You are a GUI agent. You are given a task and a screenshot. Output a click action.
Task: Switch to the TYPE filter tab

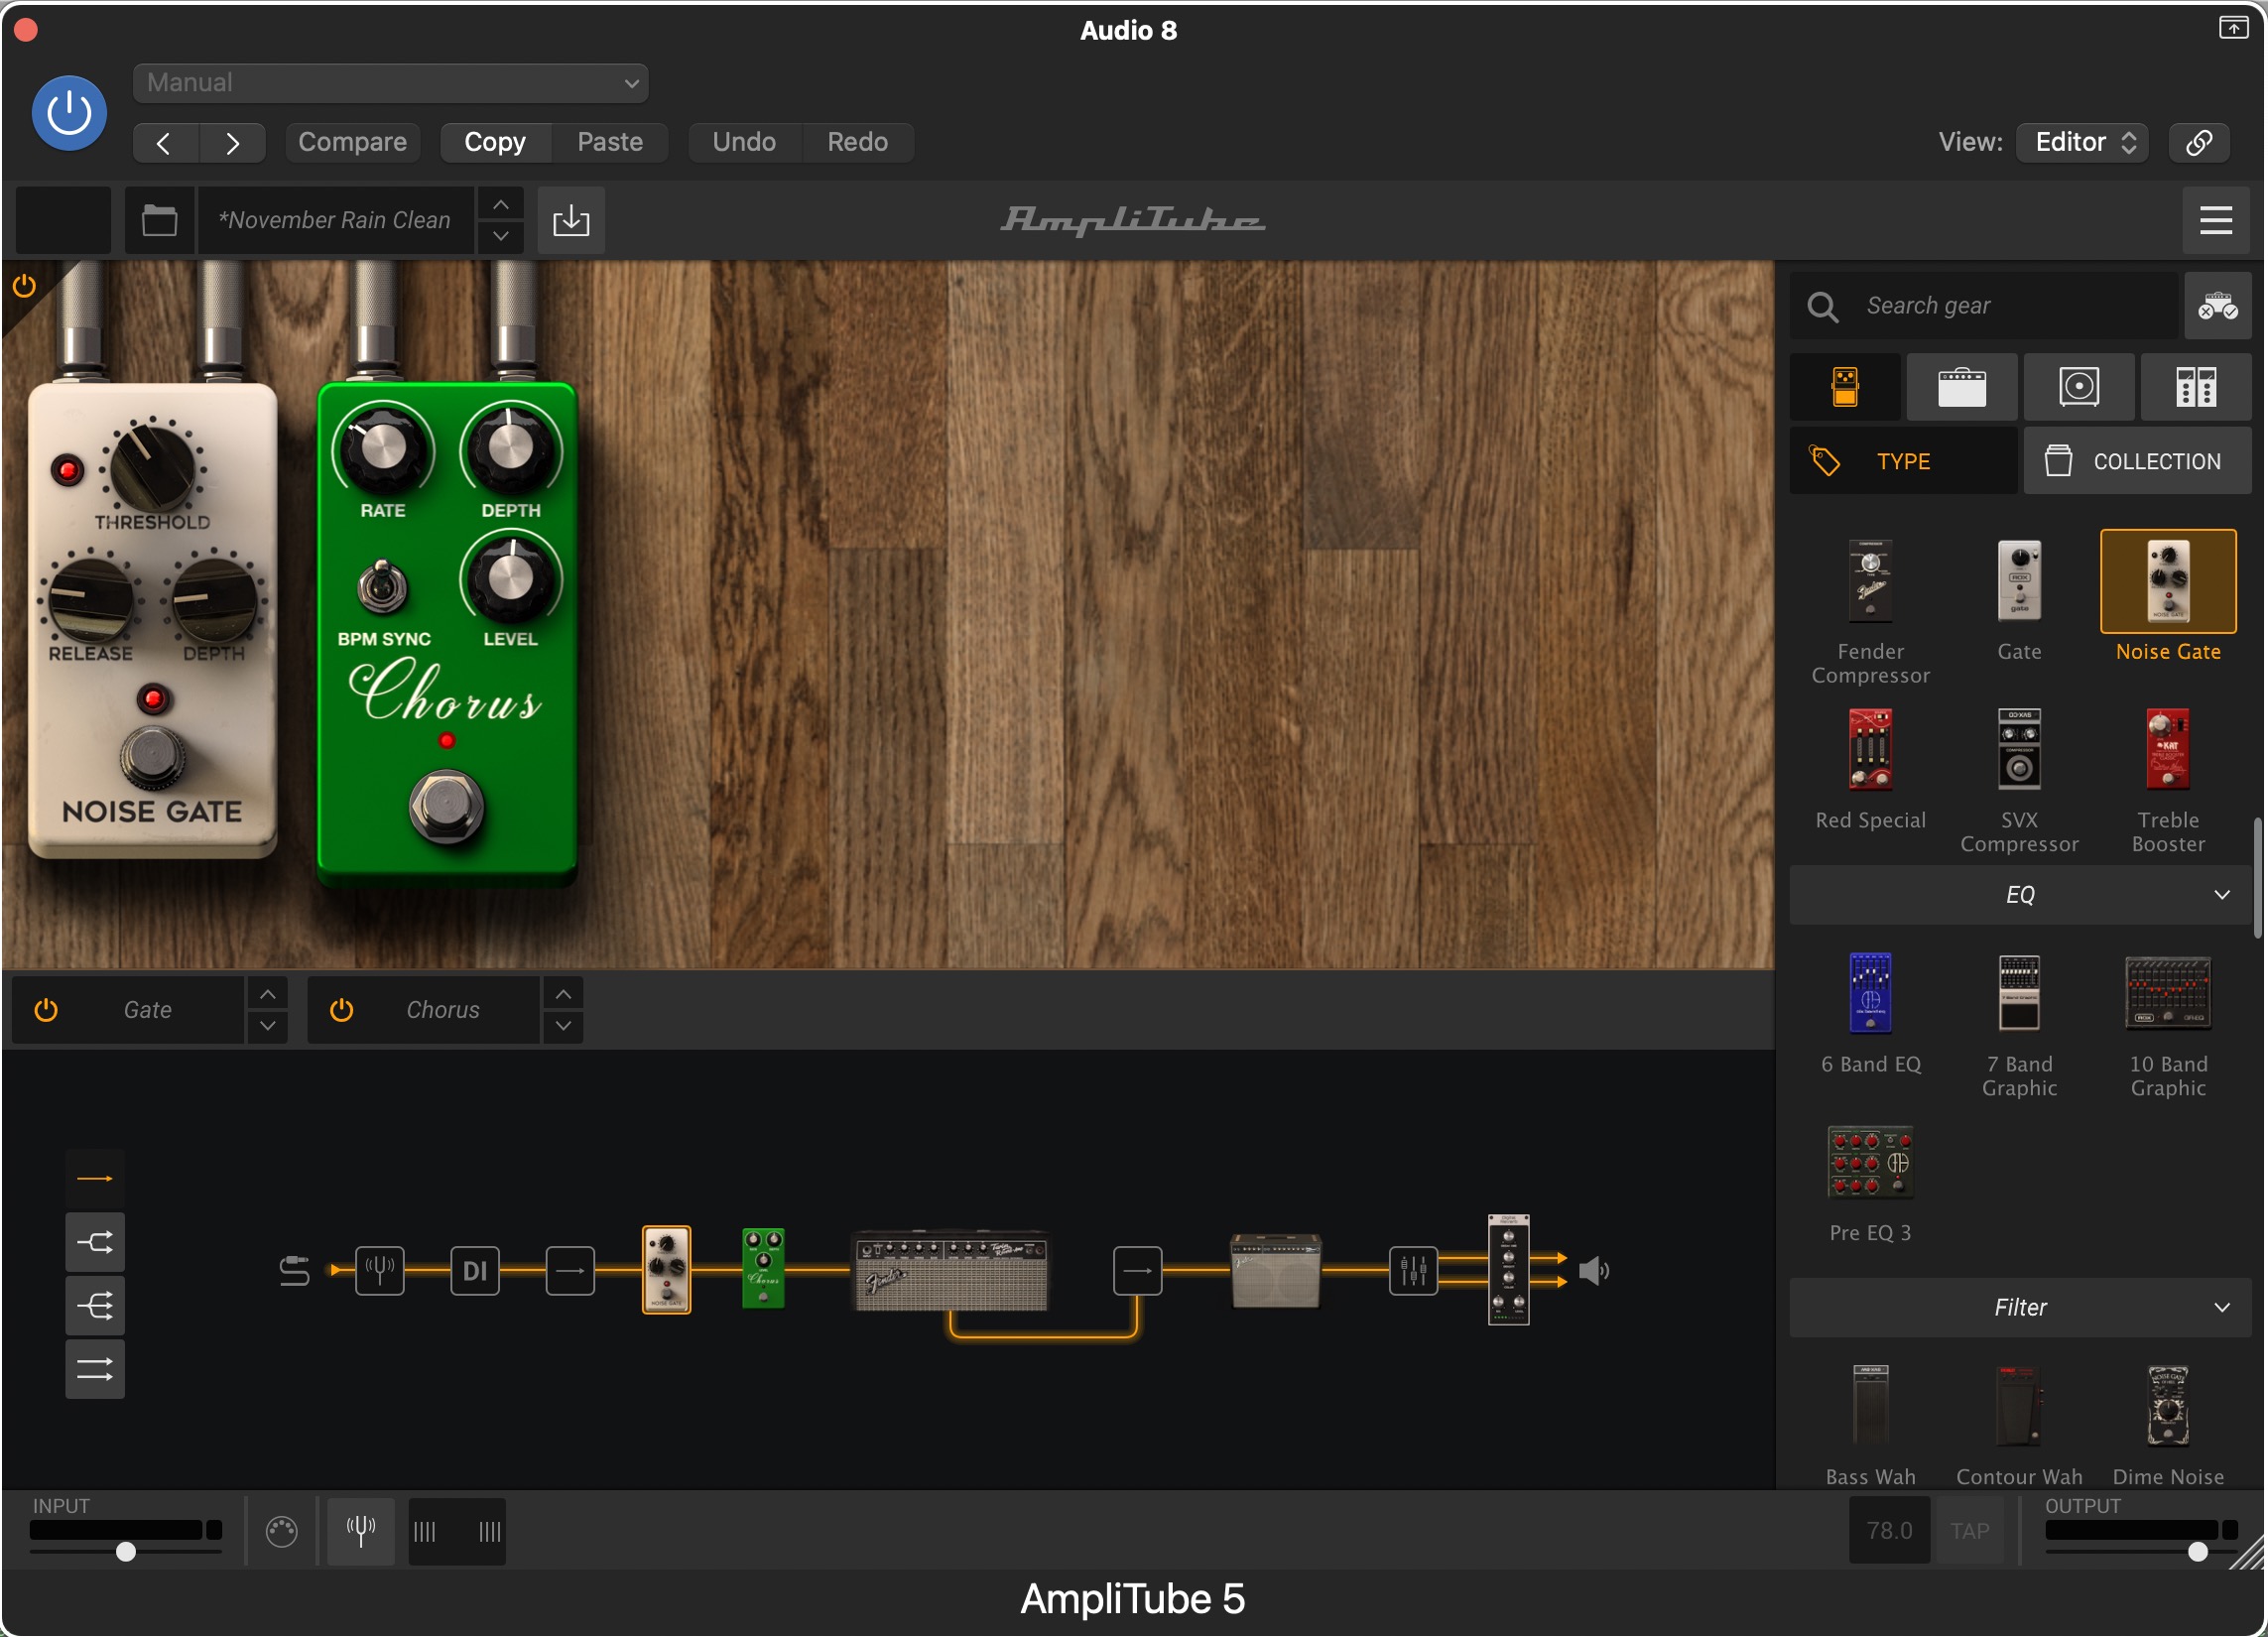click(x=1903, y=461)
